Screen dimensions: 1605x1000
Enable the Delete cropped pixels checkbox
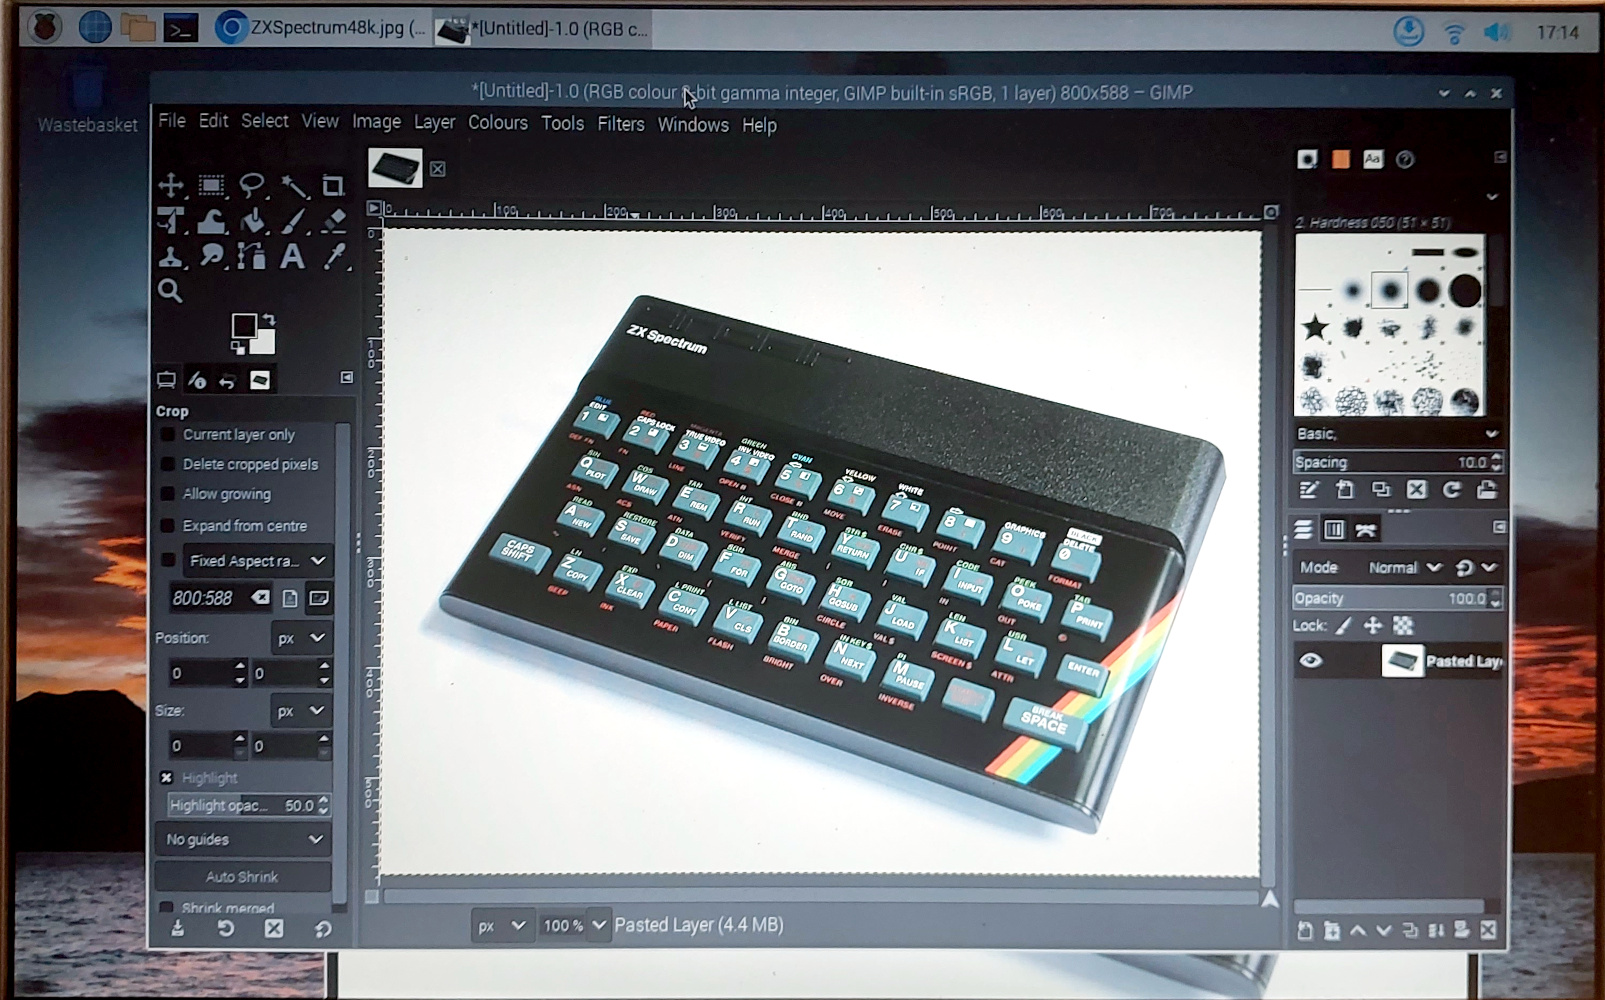coord(168,464)
